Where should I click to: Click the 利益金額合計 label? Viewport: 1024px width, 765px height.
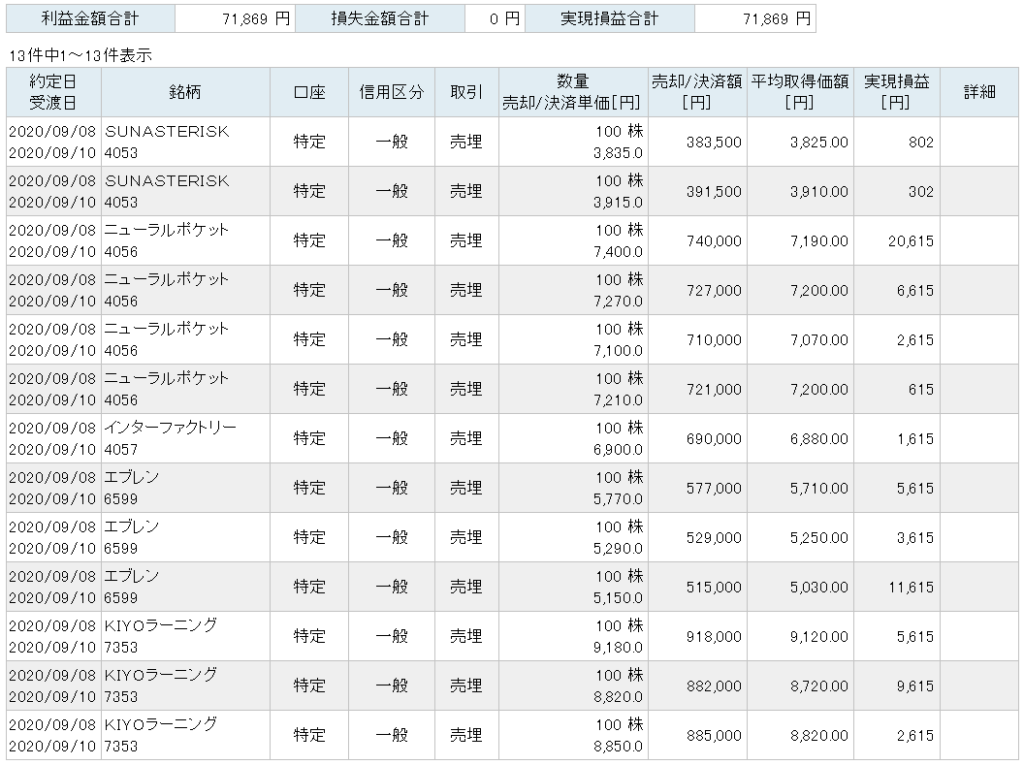click(90, 19)
